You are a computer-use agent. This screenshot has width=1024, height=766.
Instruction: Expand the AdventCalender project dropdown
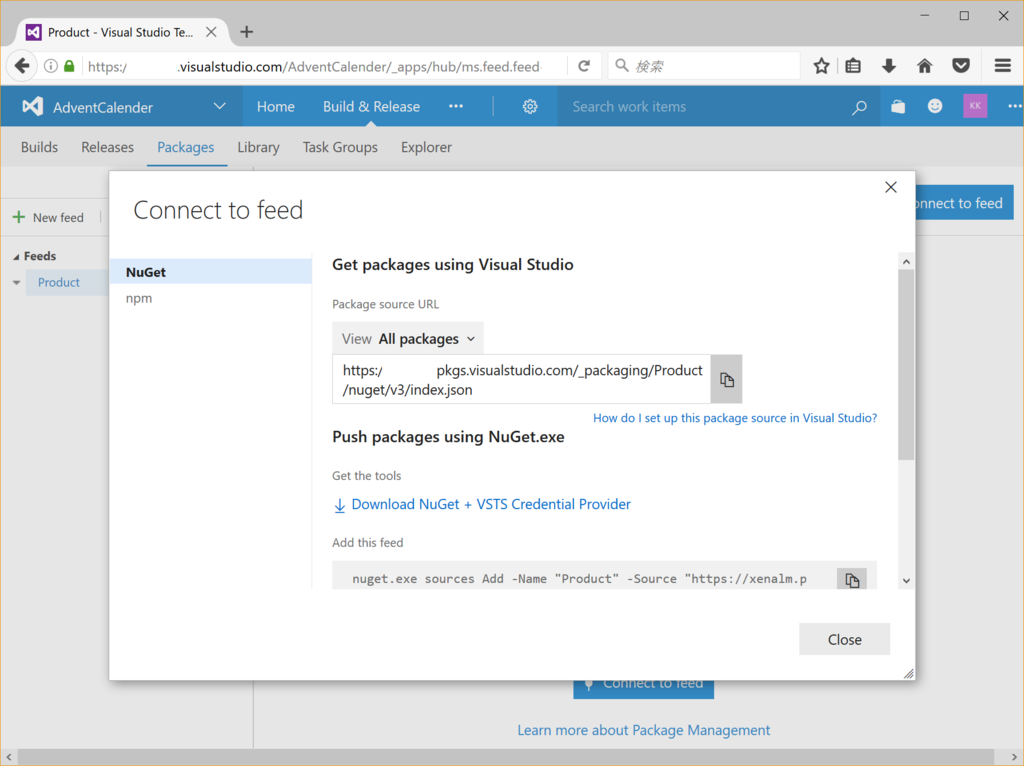tap(219, 106)
